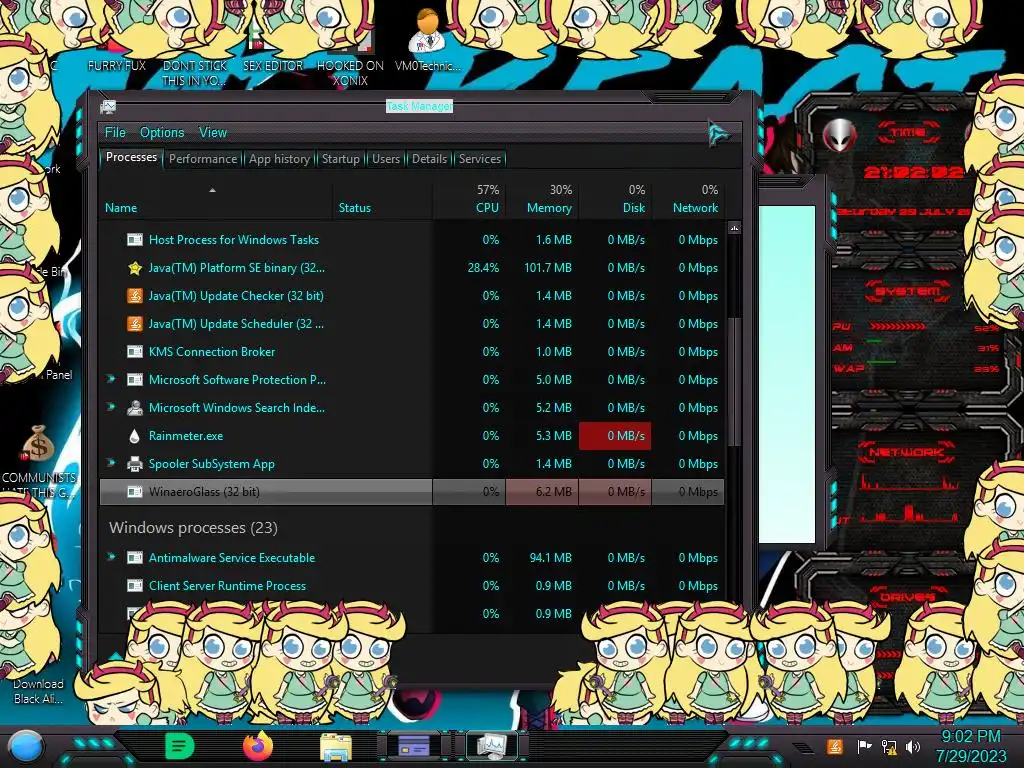Click the red 0 MB/s Rainmeter disk cell

(x=615, y=436)
